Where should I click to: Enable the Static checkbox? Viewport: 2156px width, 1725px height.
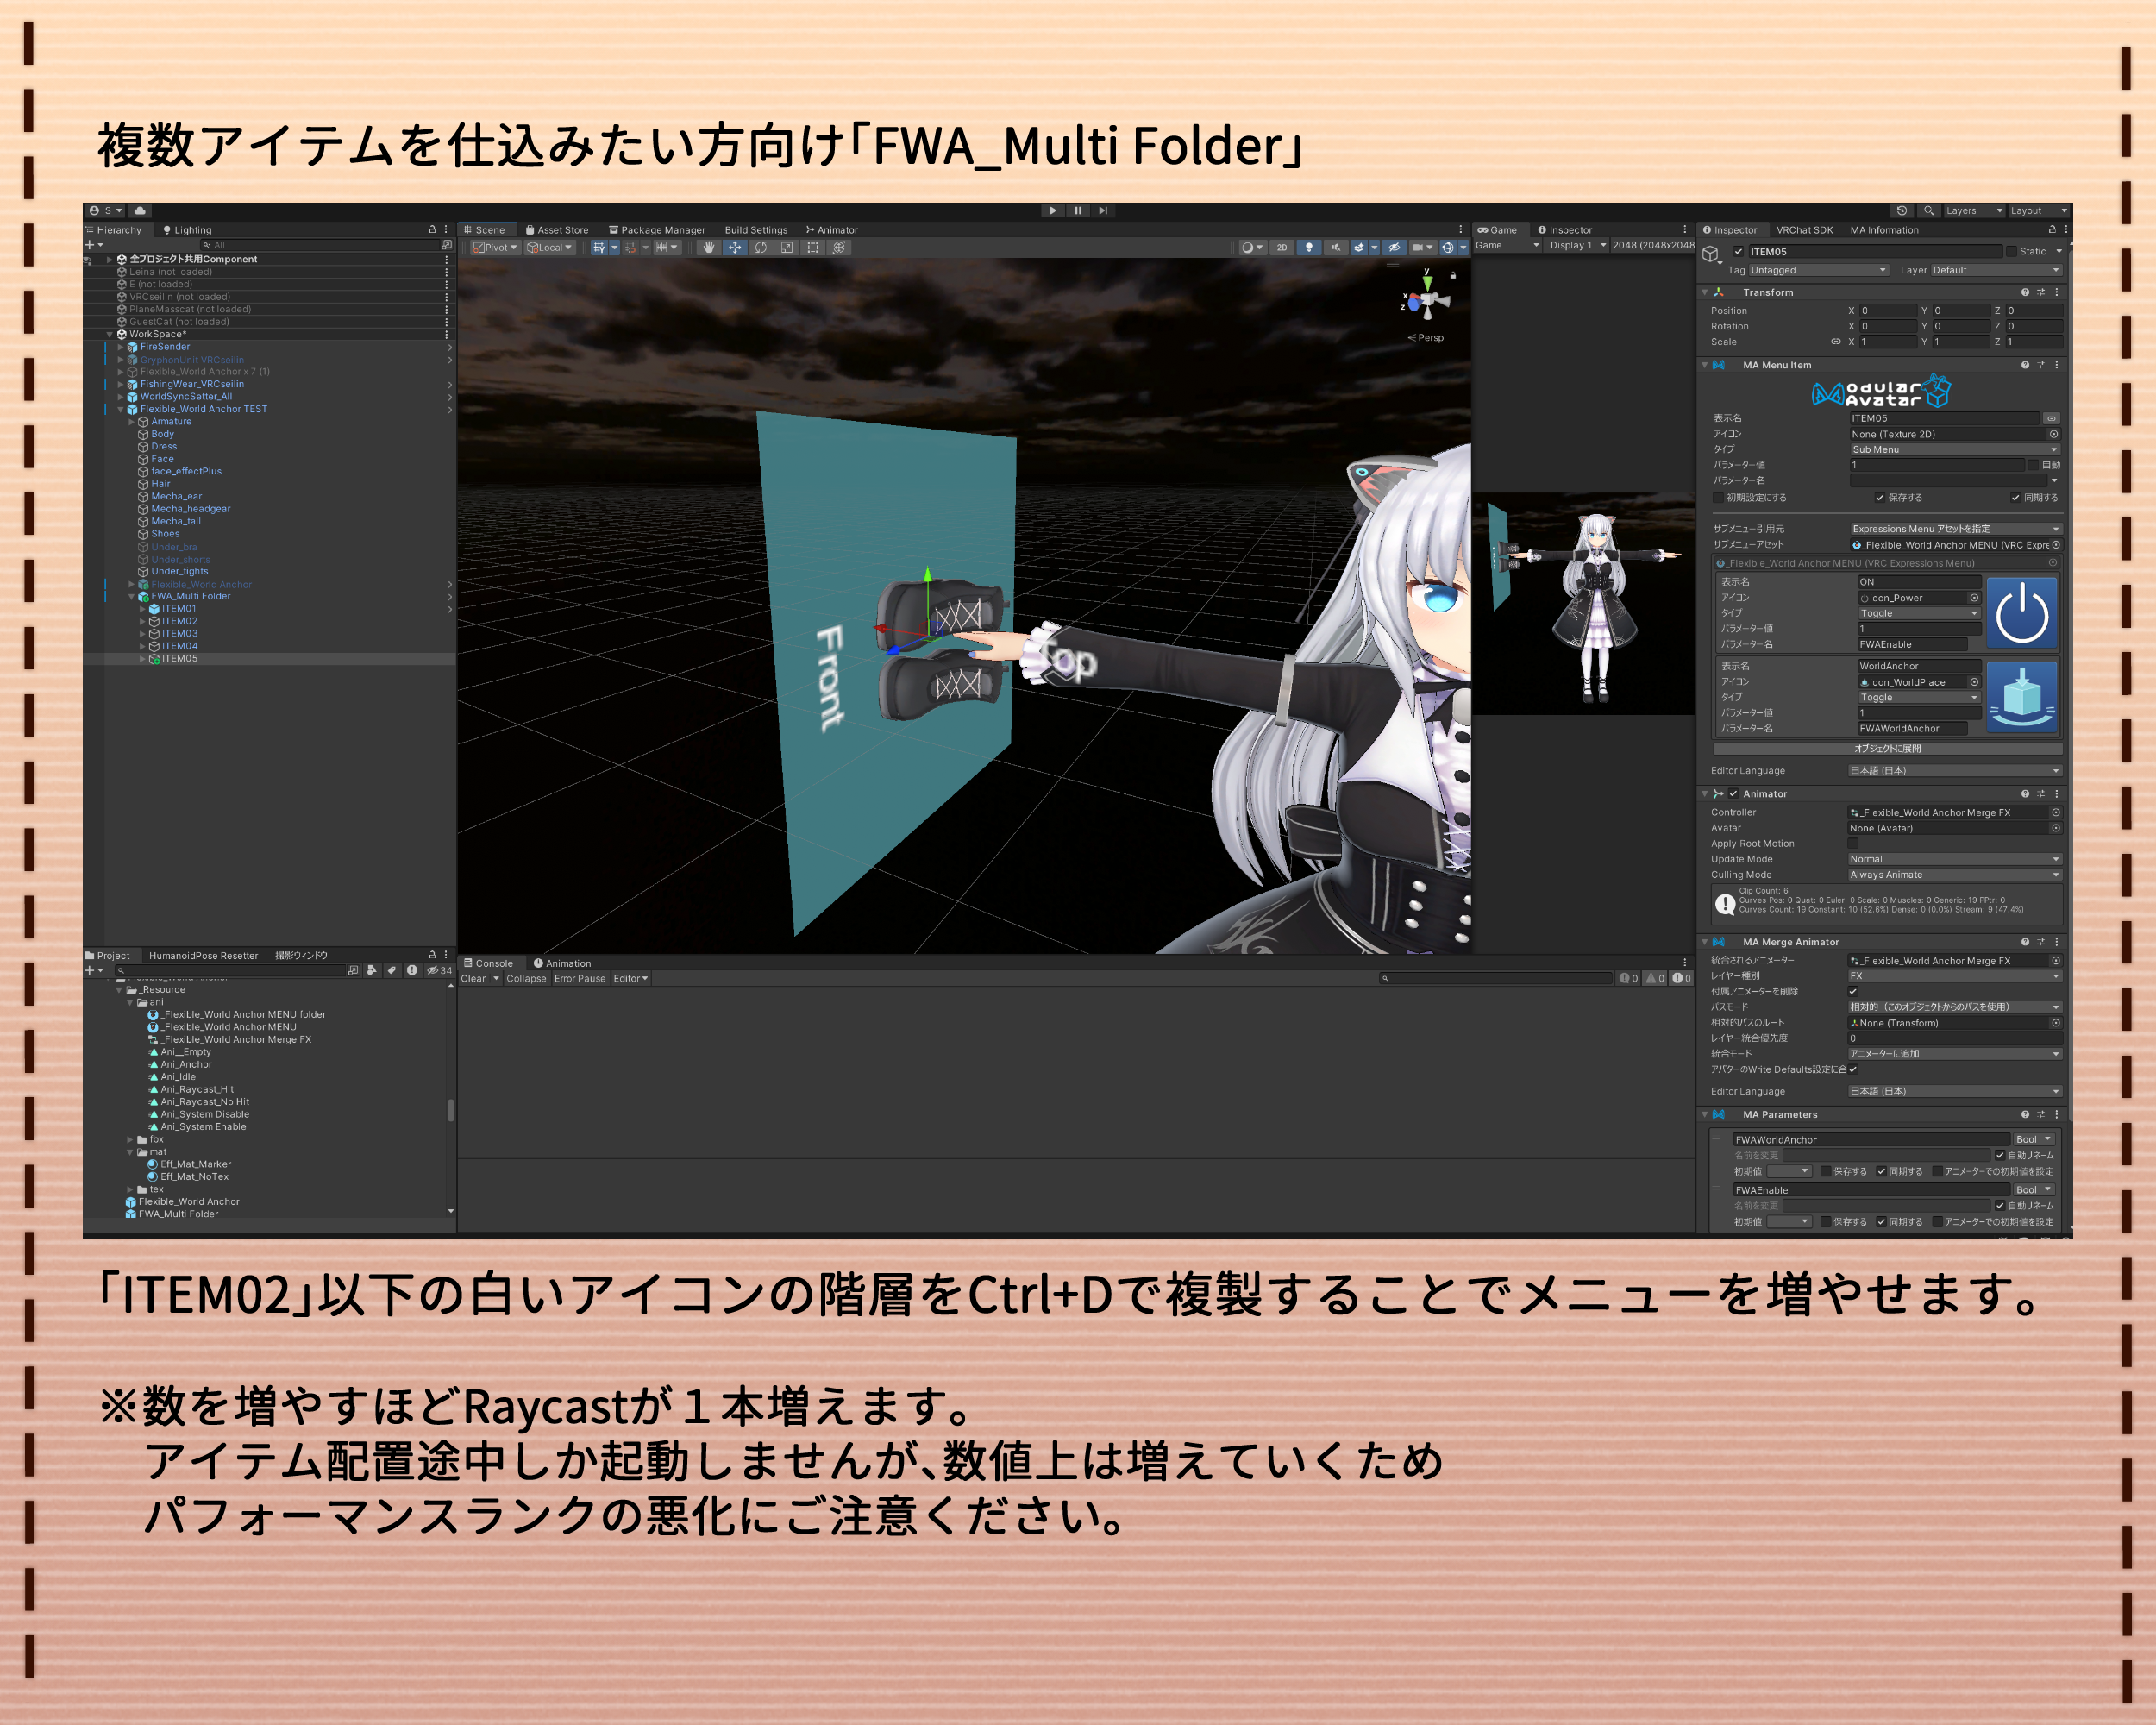2012,252
